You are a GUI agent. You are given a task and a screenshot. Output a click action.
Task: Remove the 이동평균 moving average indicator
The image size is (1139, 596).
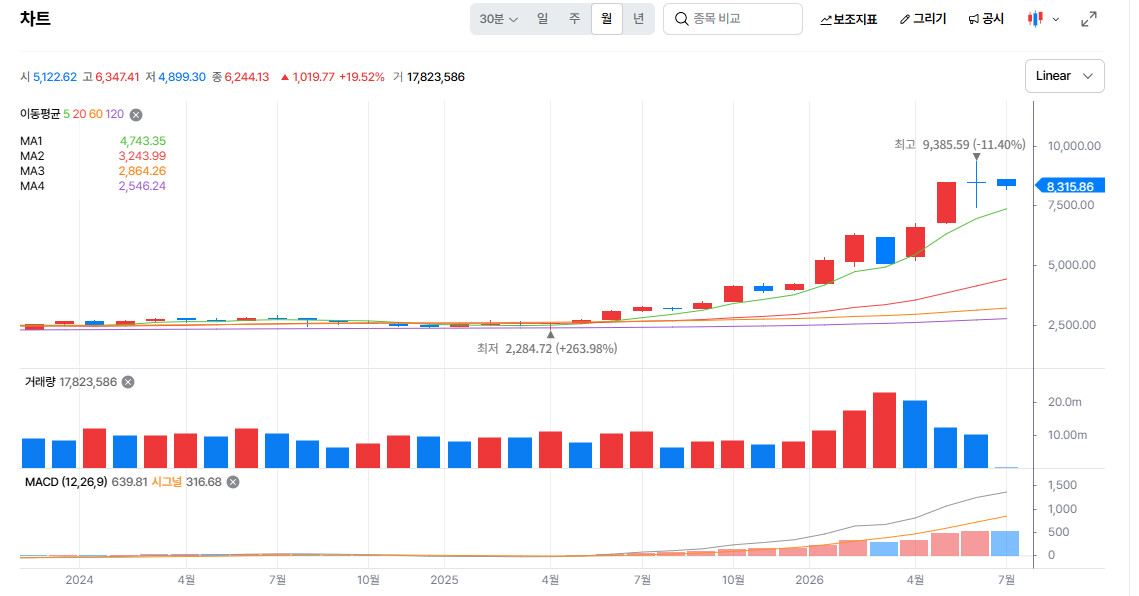pyautogui.click(x=136, y=115)
